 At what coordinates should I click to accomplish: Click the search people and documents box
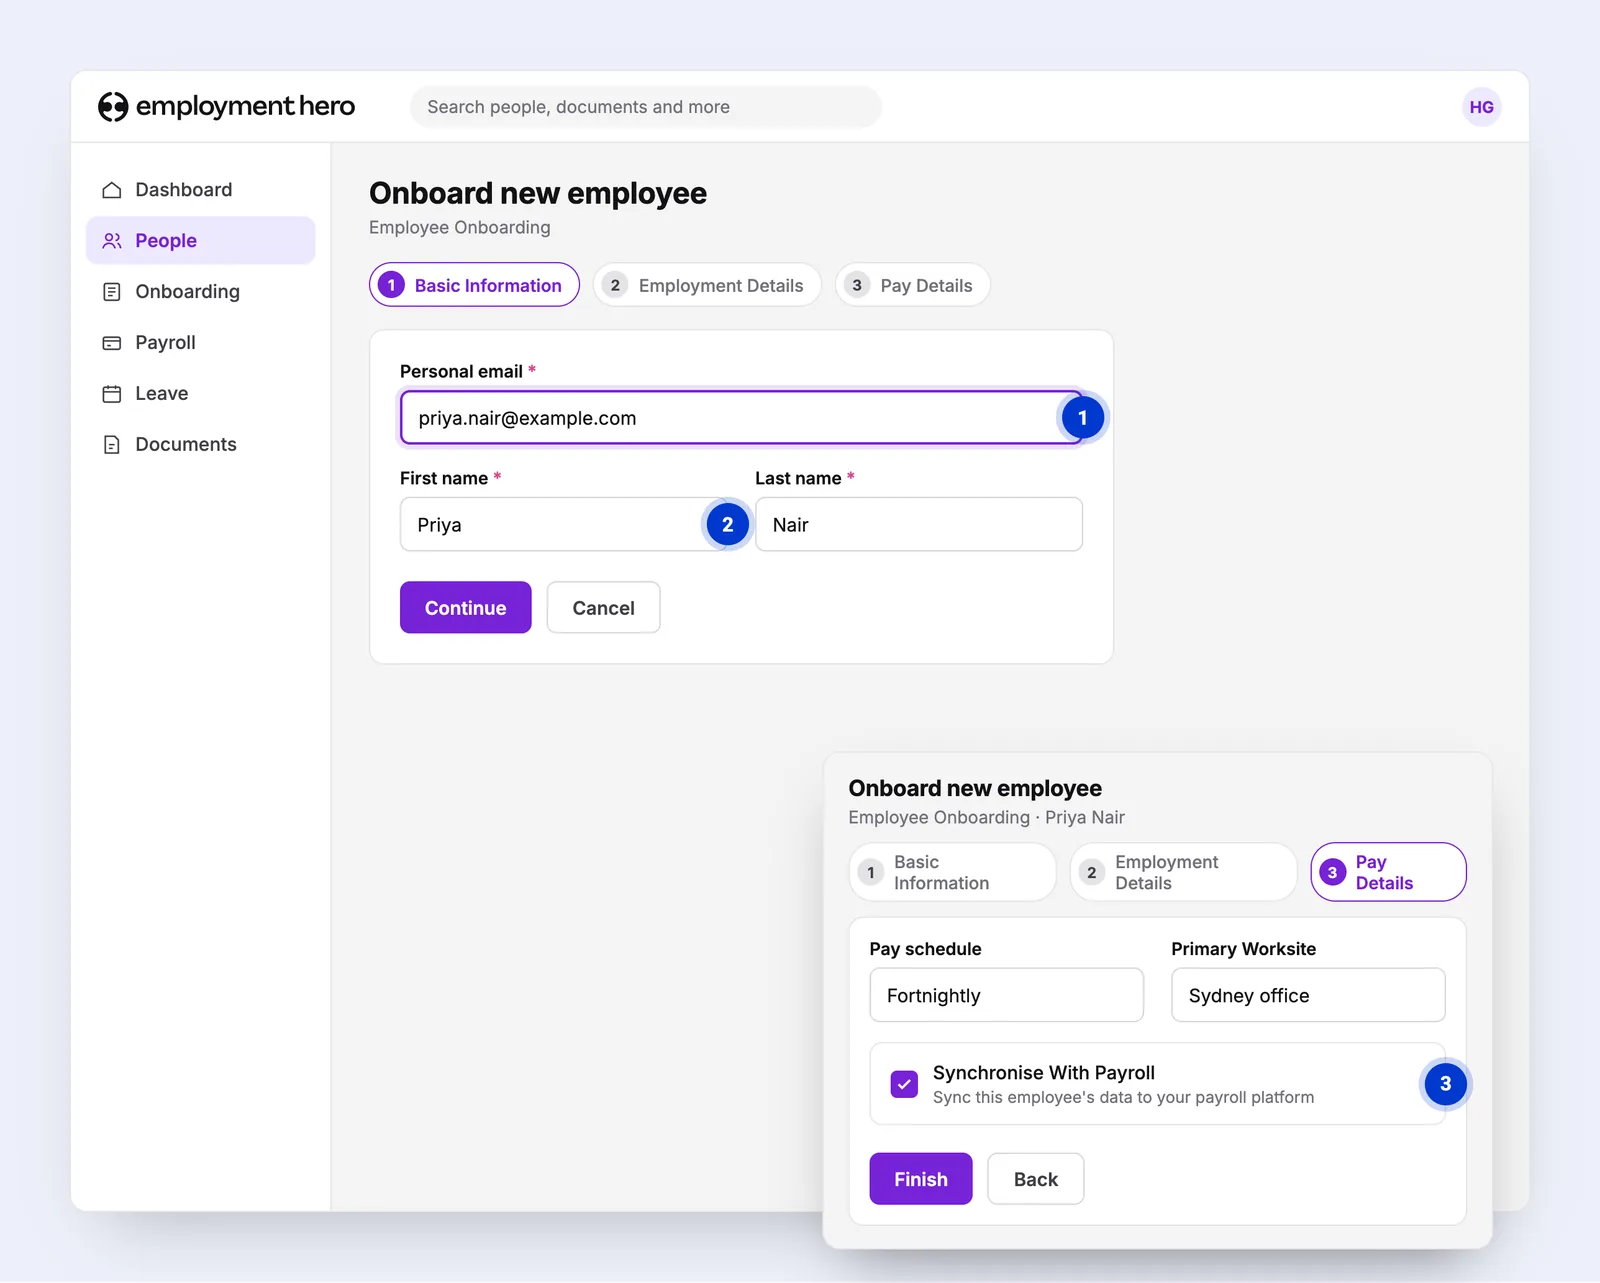point(645,107)
